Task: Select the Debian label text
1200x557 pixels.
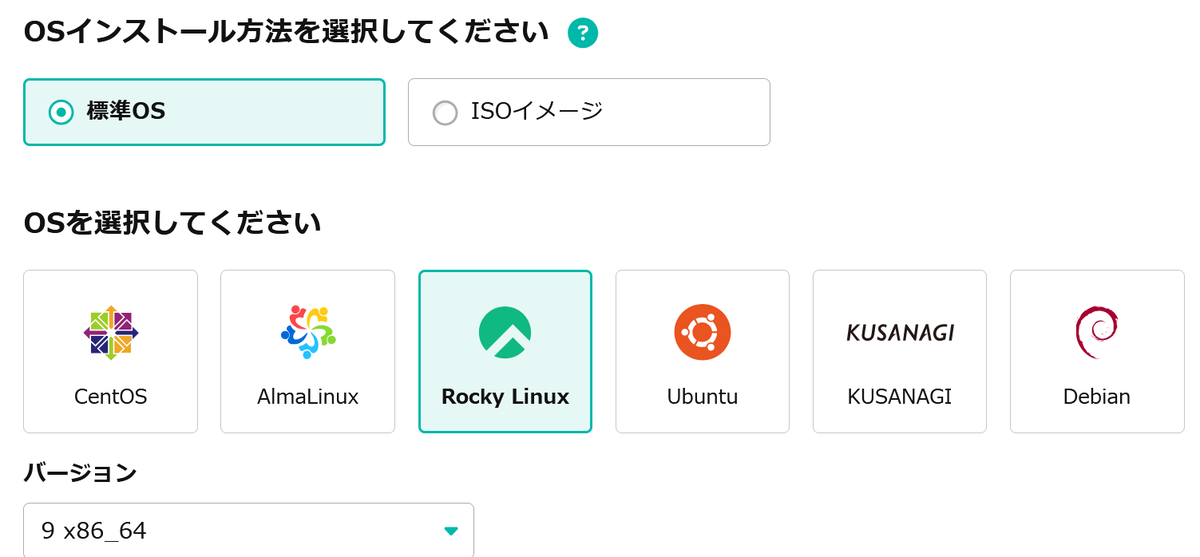Action: pyautogui.click(x=1097, y=397)
